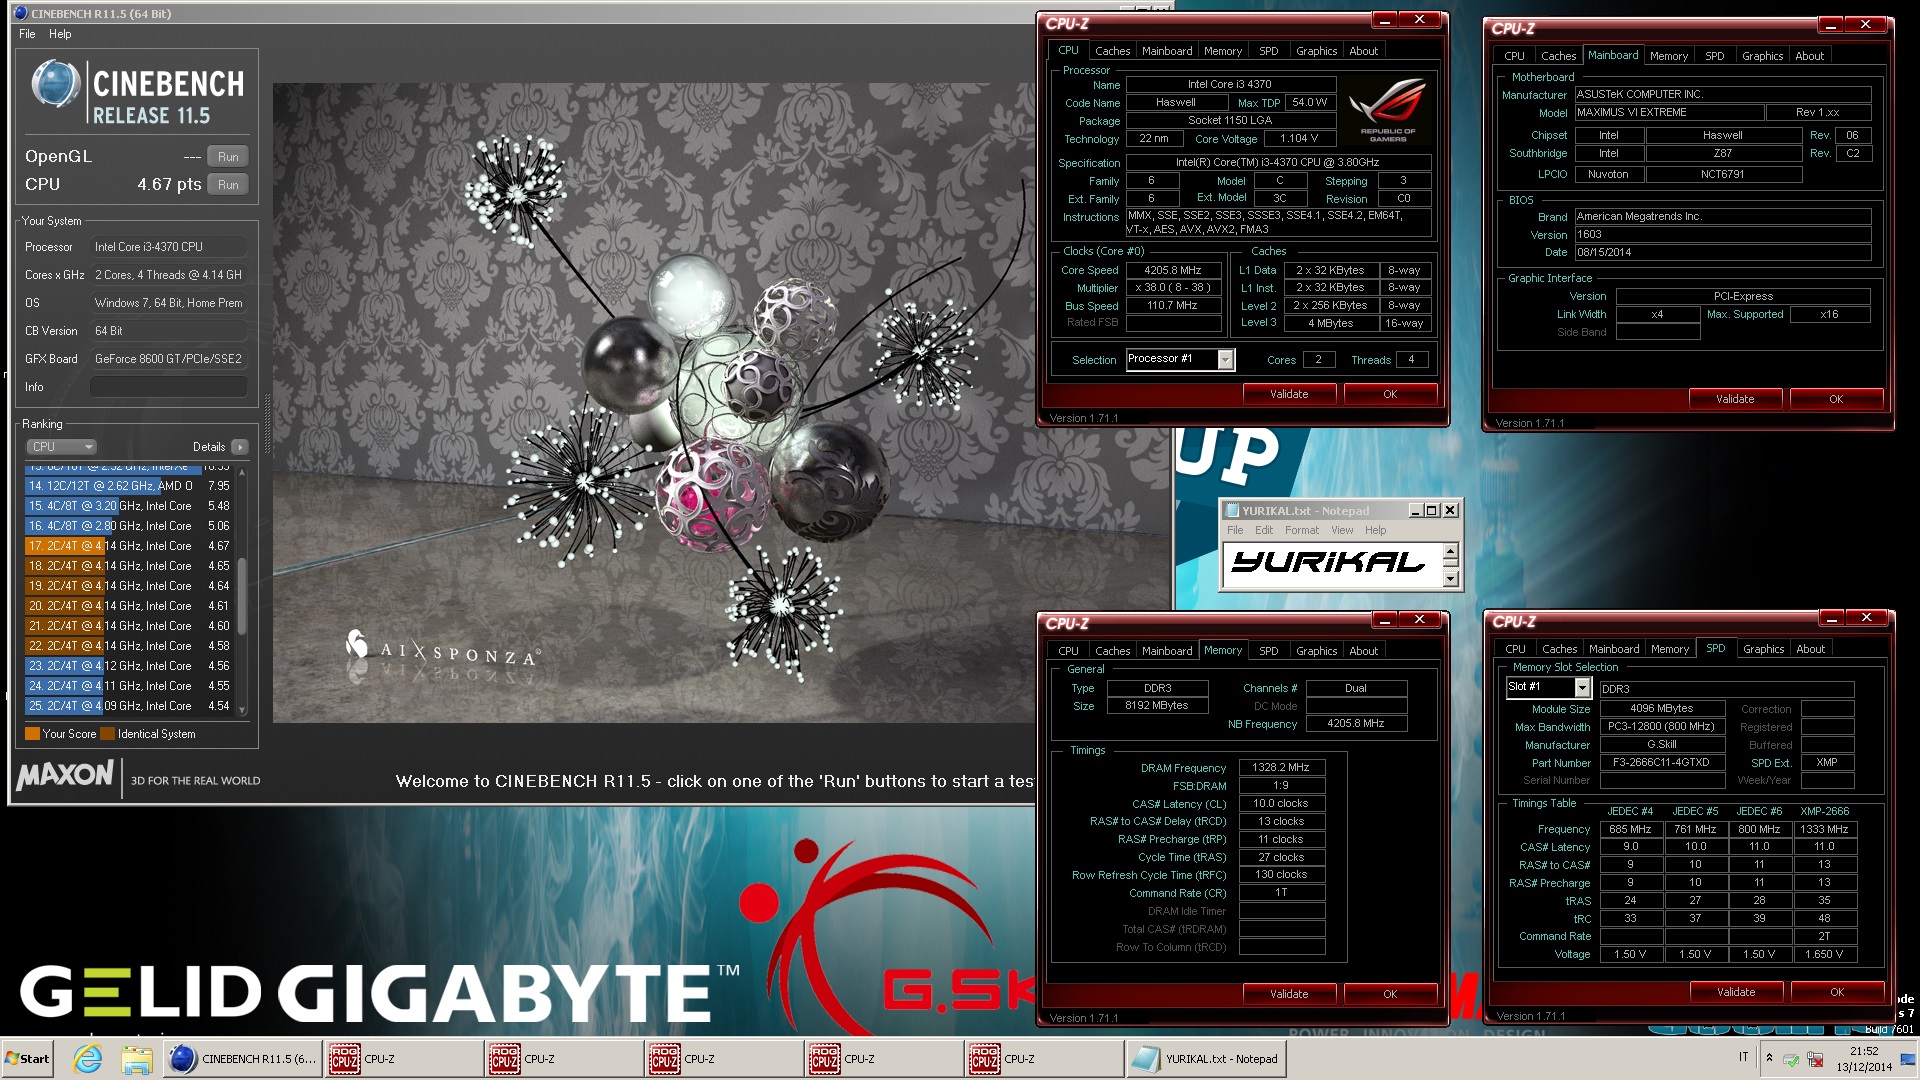Image resolution: width=1920 pixels, height=1080 pixels.
Task: Open the Caches tab in the CPU-Z SPD window
Action: (x=1559, y=649)
